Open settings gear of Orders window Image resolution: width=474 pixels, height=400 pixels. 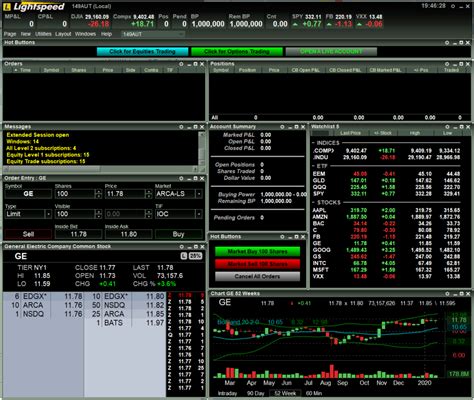click(181, 64)
